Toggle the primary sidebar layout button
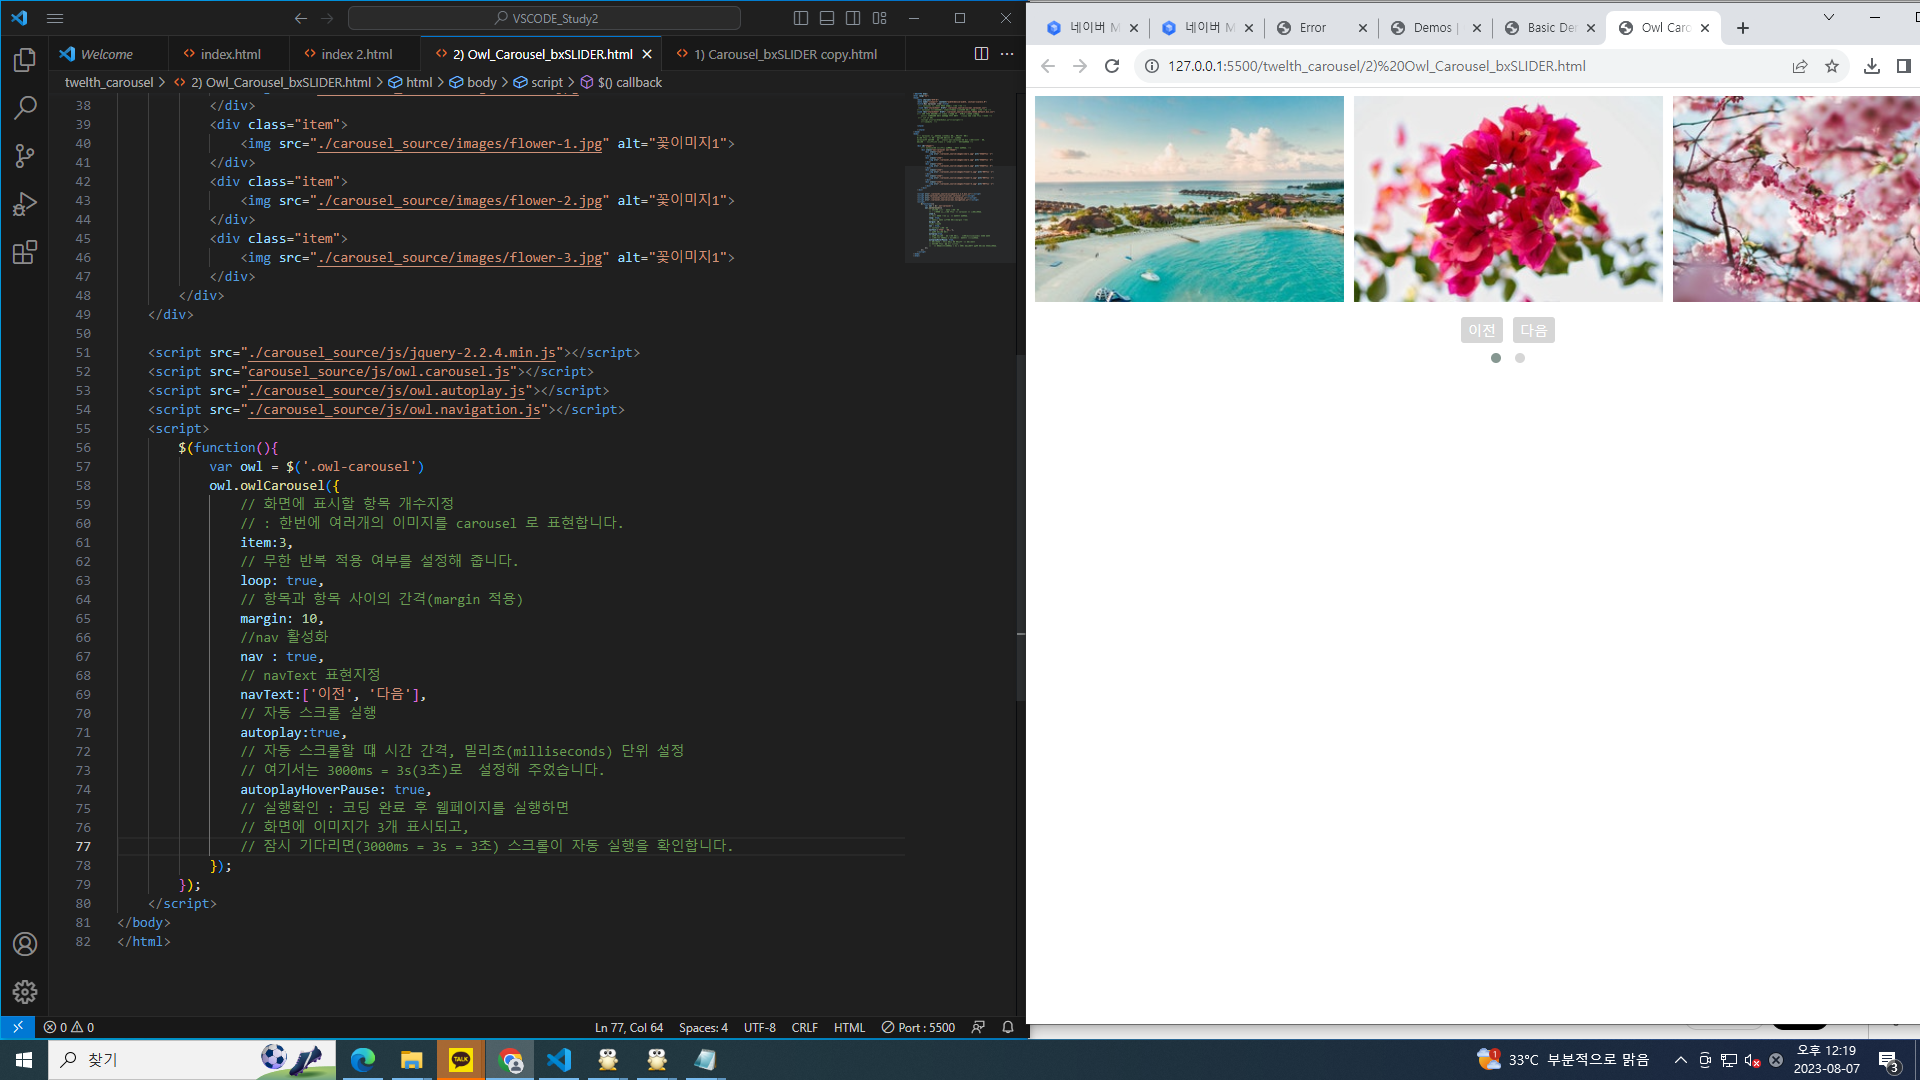The width and height of the screenshot is (1920, 1080). [801, 18]
